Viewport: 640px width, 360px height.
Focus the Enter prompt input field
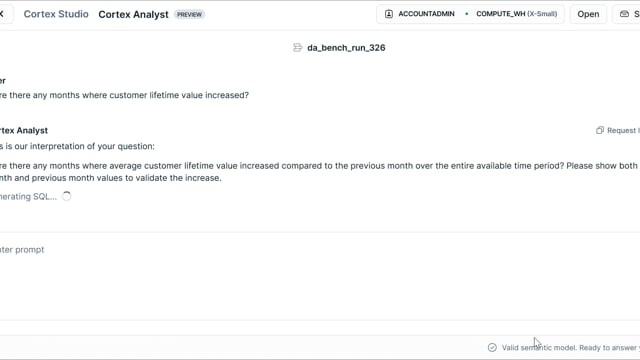[320, 250]
